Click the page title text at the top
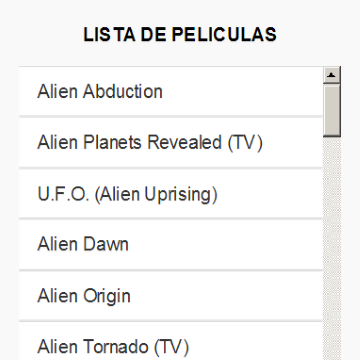360x360 pixels. coord(180,34)
